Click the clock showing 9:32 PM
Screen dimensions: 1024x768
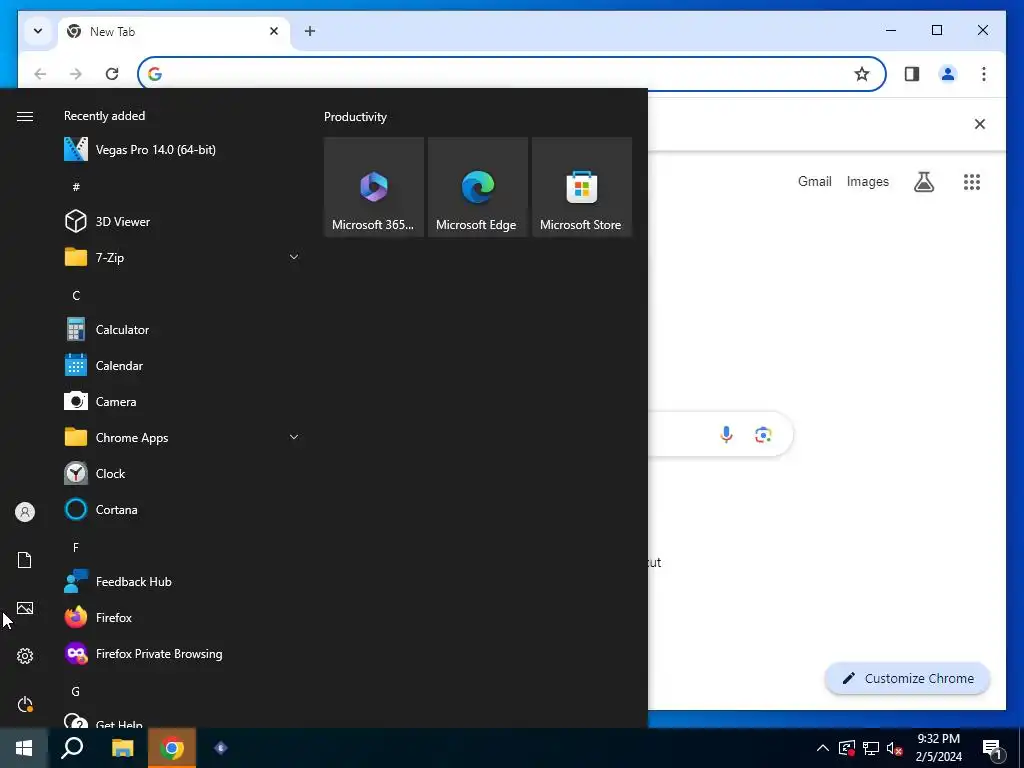(x=938, y=739)
